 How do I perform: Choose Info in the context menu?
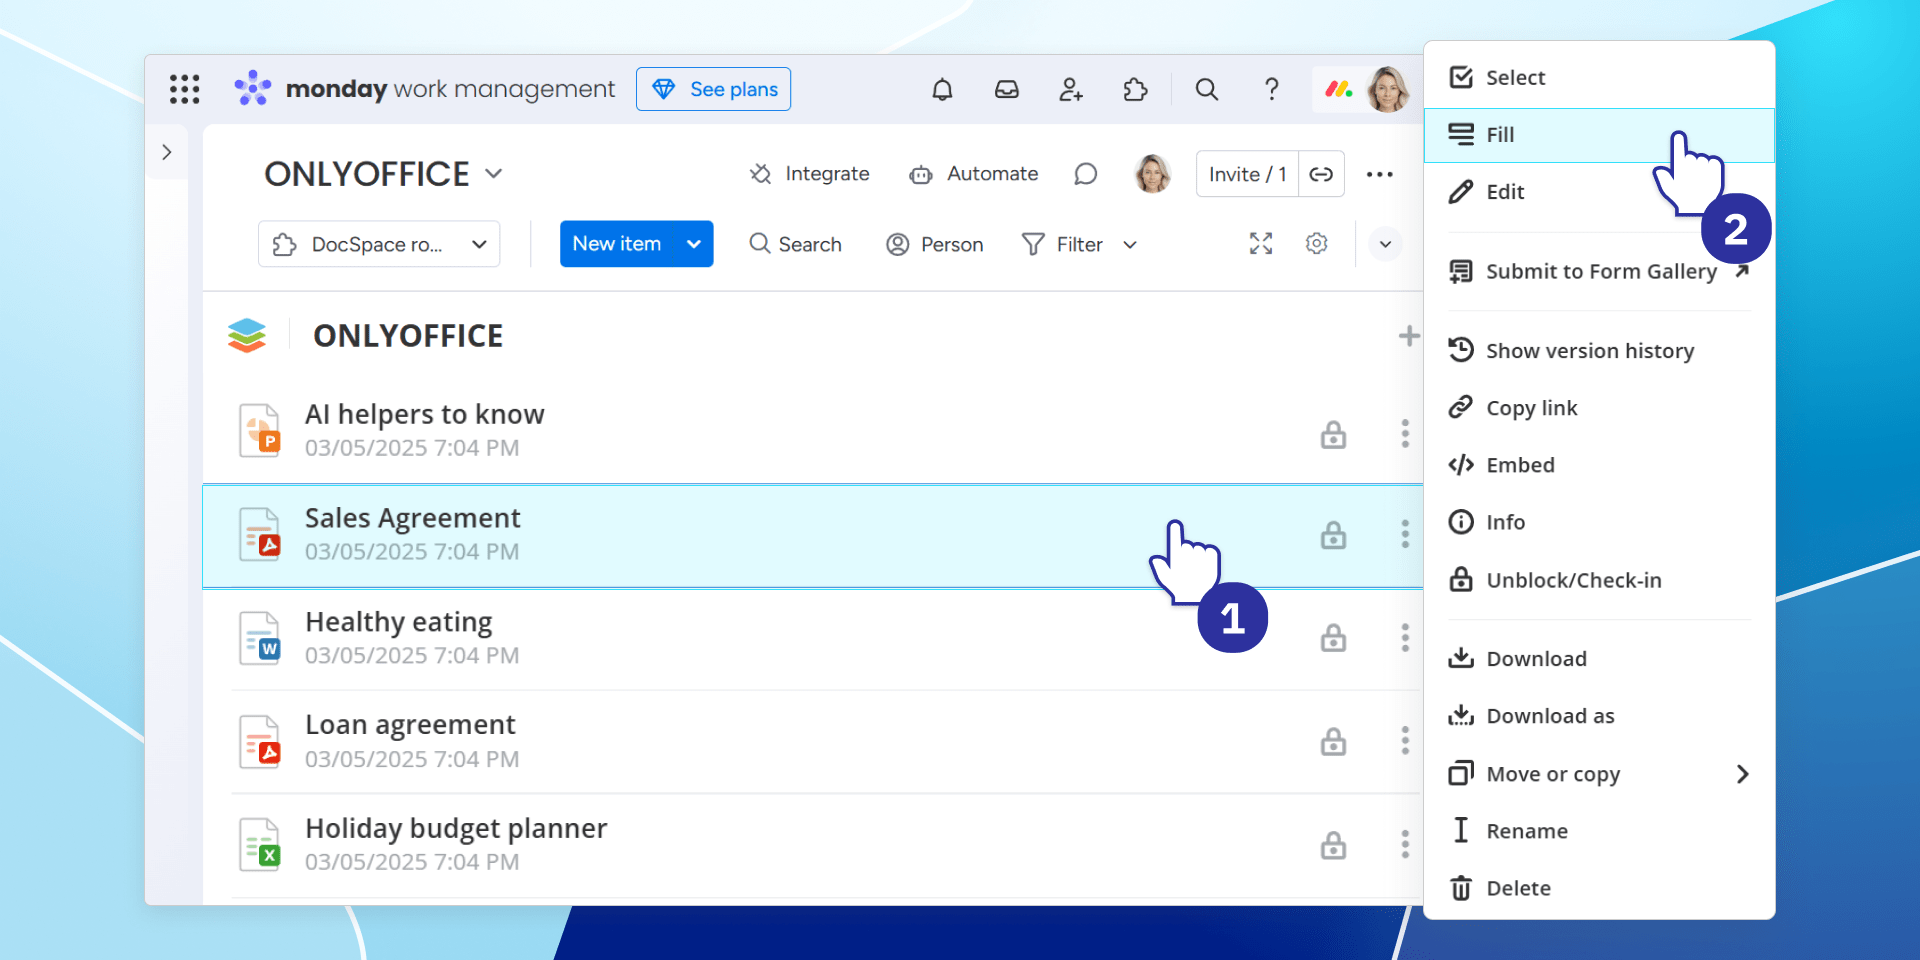[x=1599, y=522]
